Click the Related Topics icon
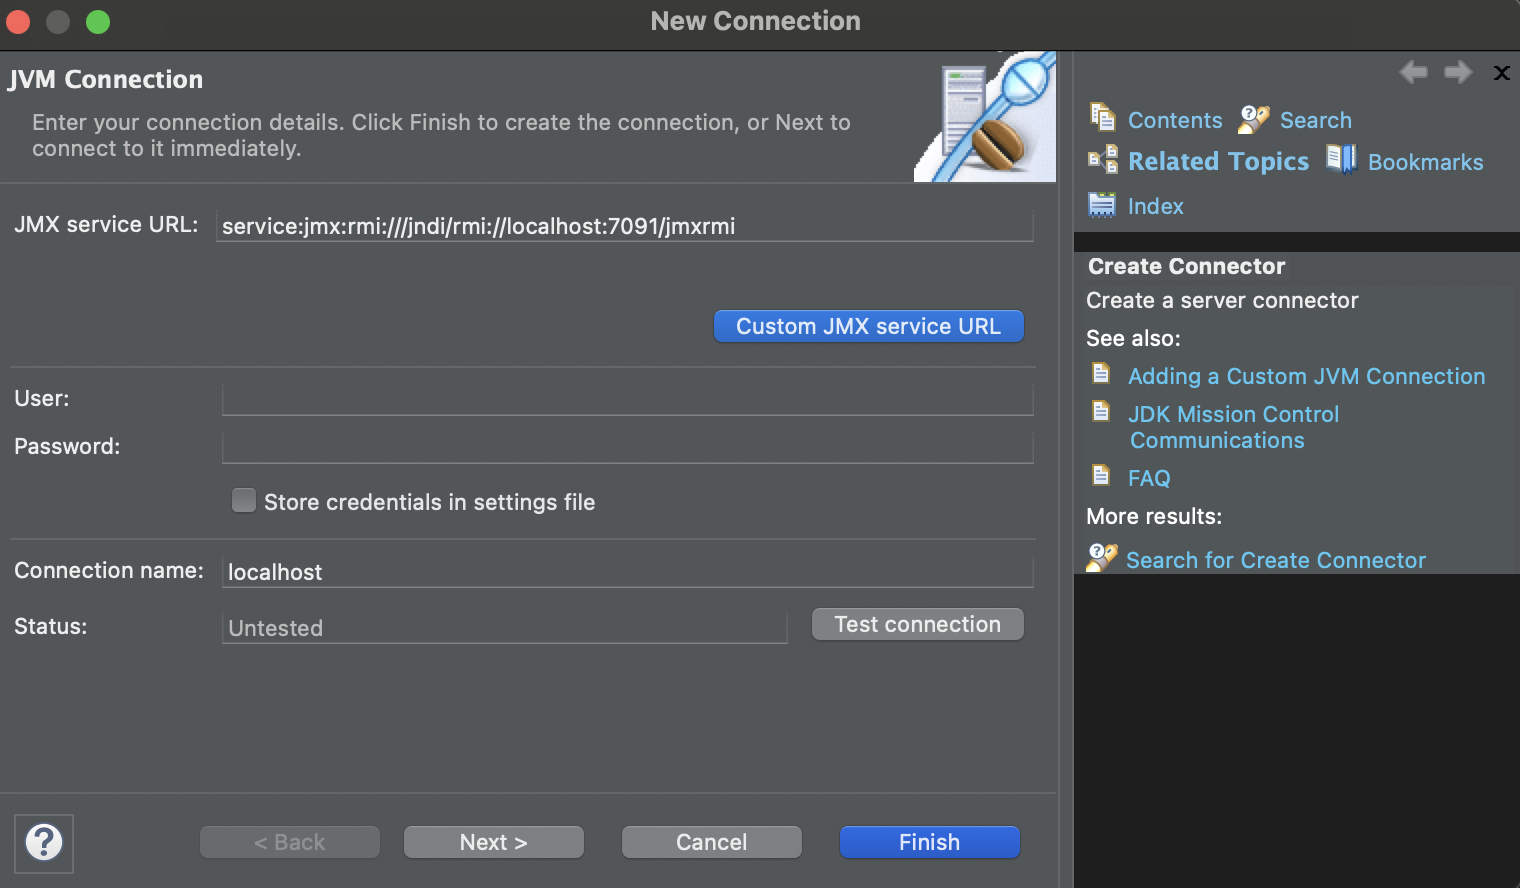Viewport: 1520px width, 888px height. click(x=1102, y=160)
